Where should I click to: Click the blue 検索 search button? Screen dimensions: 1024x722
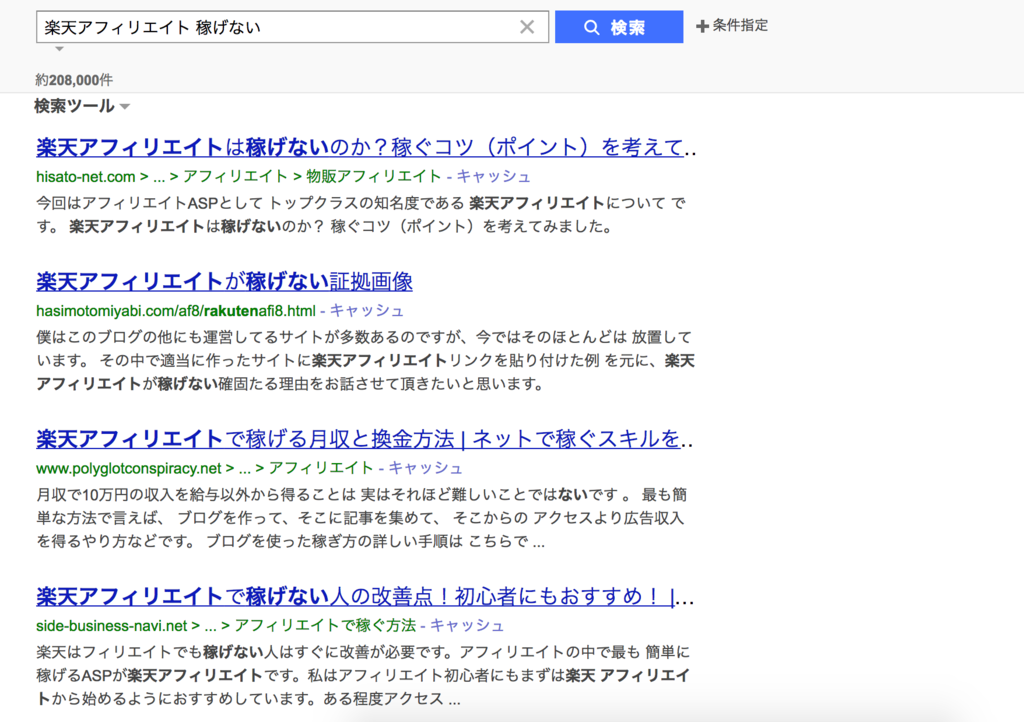pos(619,27)
